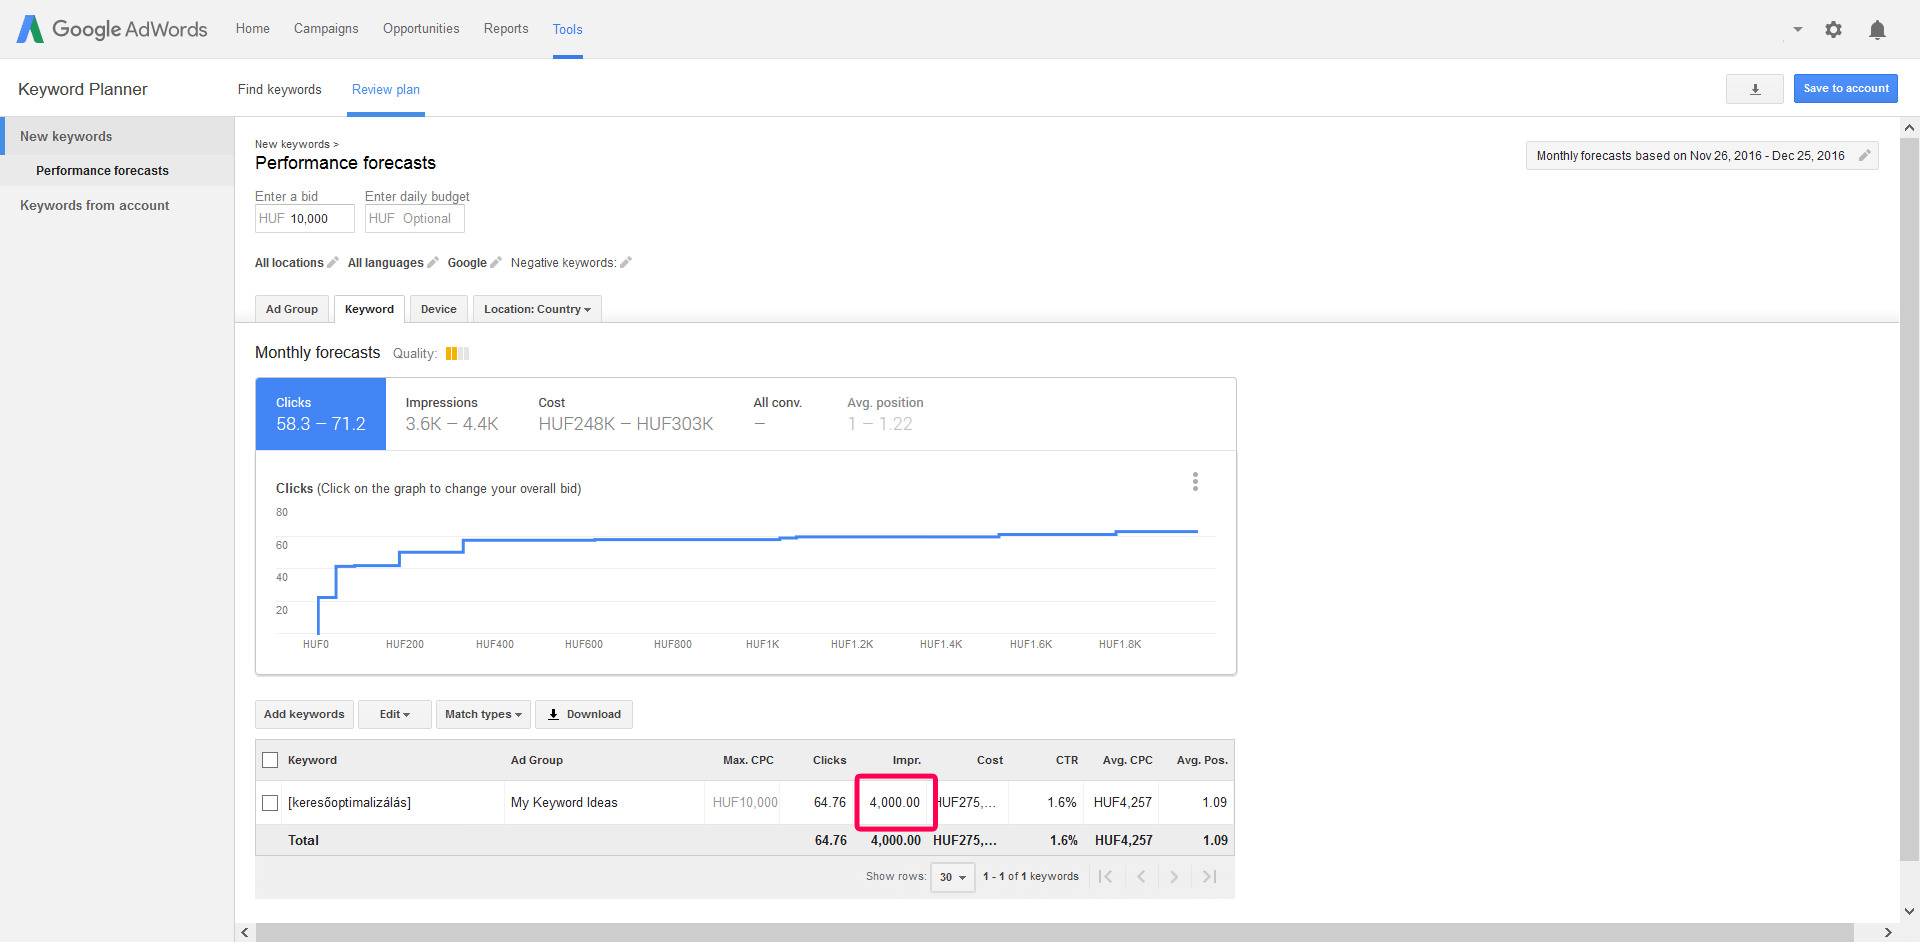
Task: Click the horizontal scrollbar thumb
Action: tap(1054, 932)
